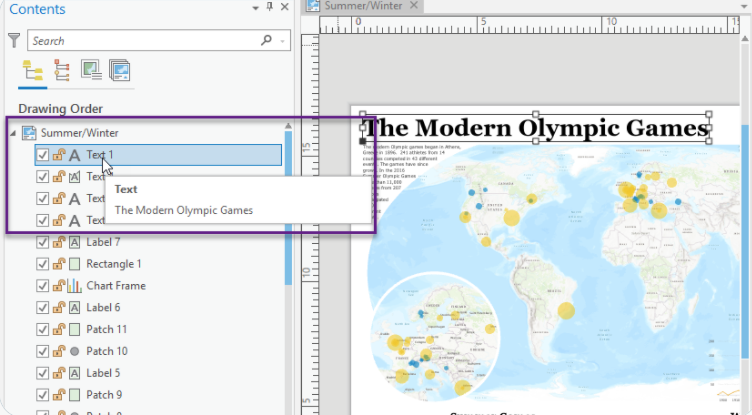This screenshot has width=752, height=415.
Task: Click the Contents pane vertical scrollbar
Action: (288, 206)
